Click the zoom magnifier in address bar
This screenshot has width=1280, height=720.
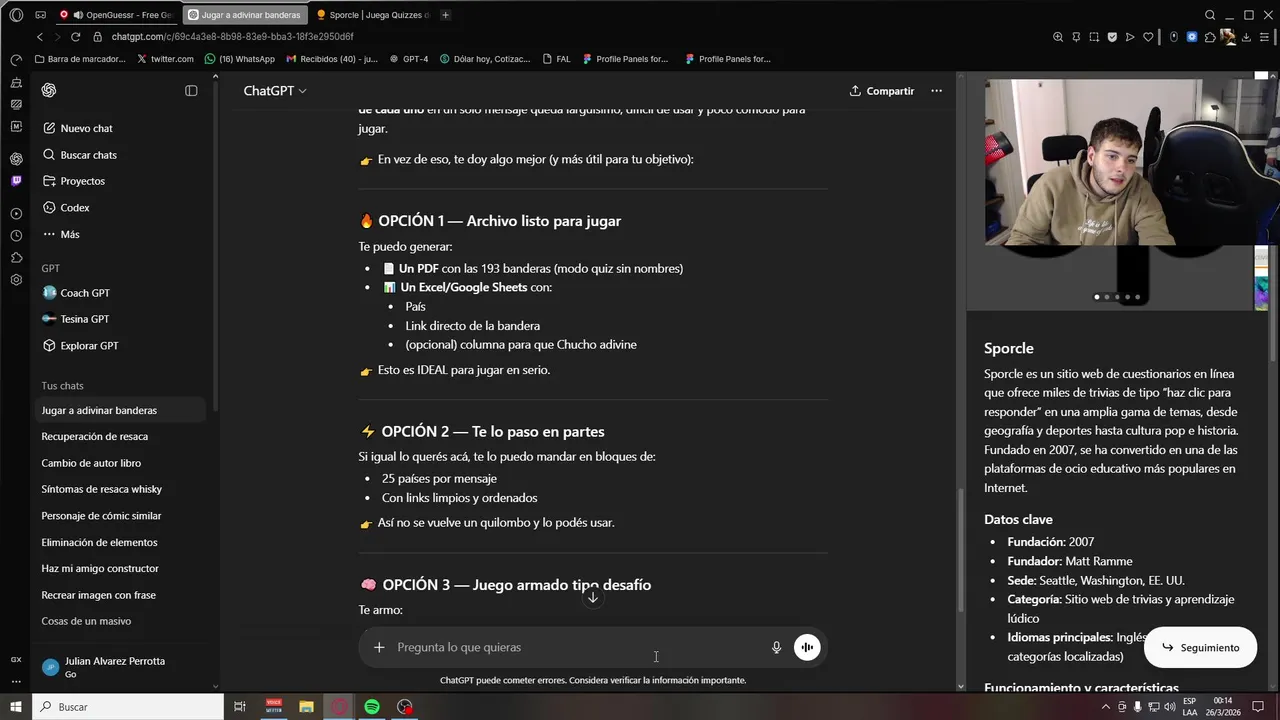(x=1058, y=37)
